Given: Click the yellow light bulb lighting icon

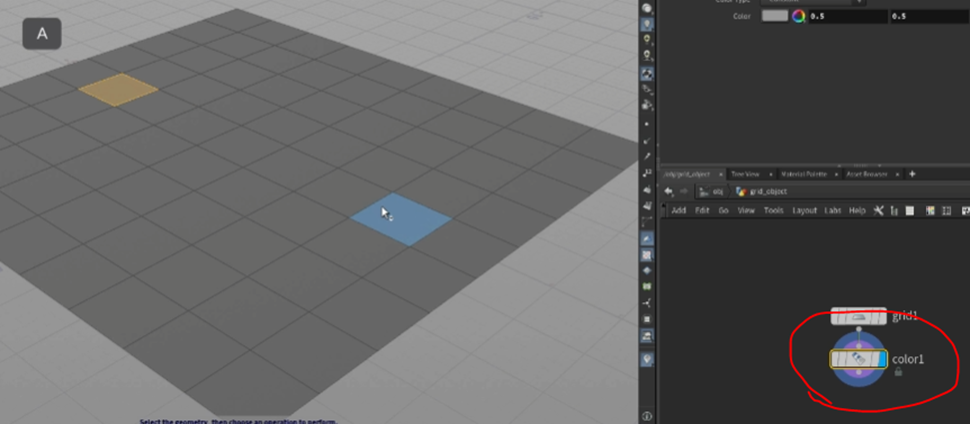Looking at the screenshot, I should 647,40.
